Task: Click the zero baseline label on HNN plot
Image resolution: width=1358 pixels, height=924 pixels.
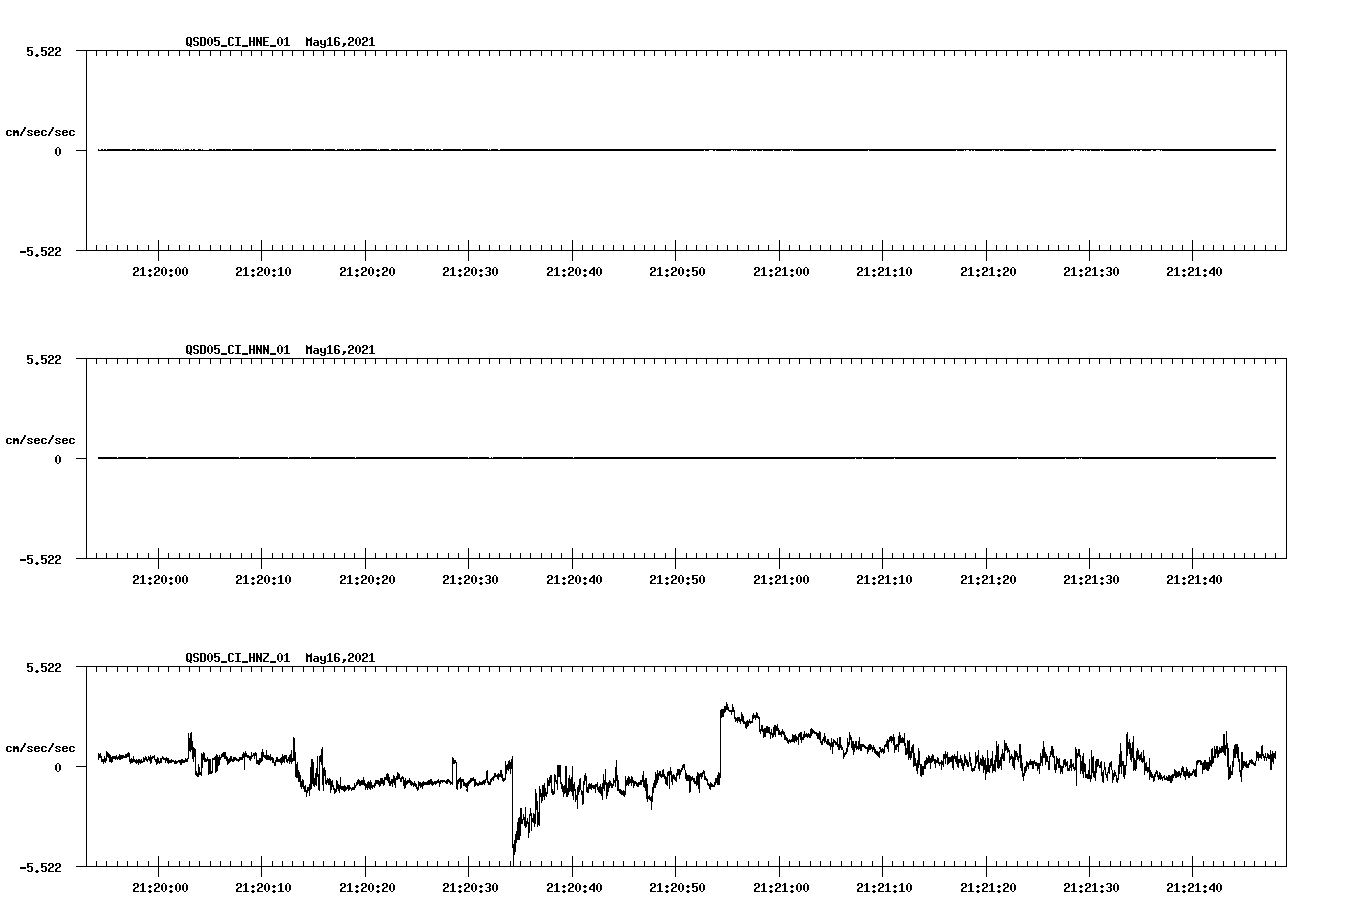Action: point(56,458)
